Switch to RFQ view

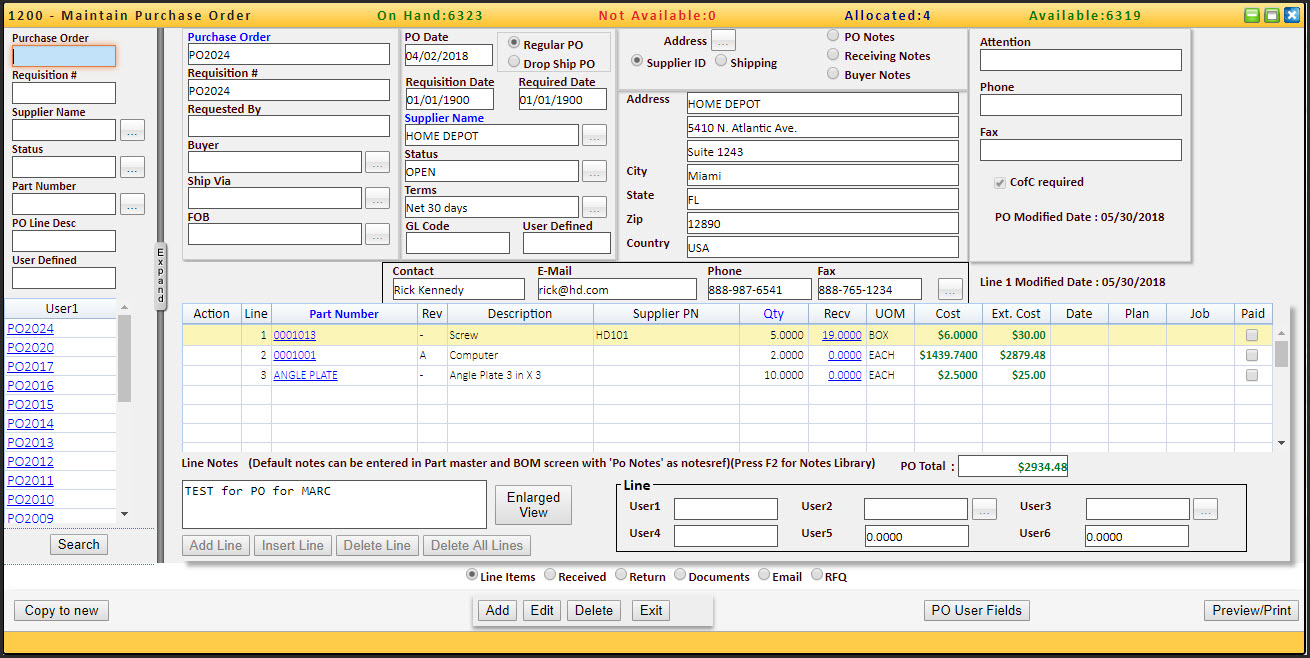817,575
